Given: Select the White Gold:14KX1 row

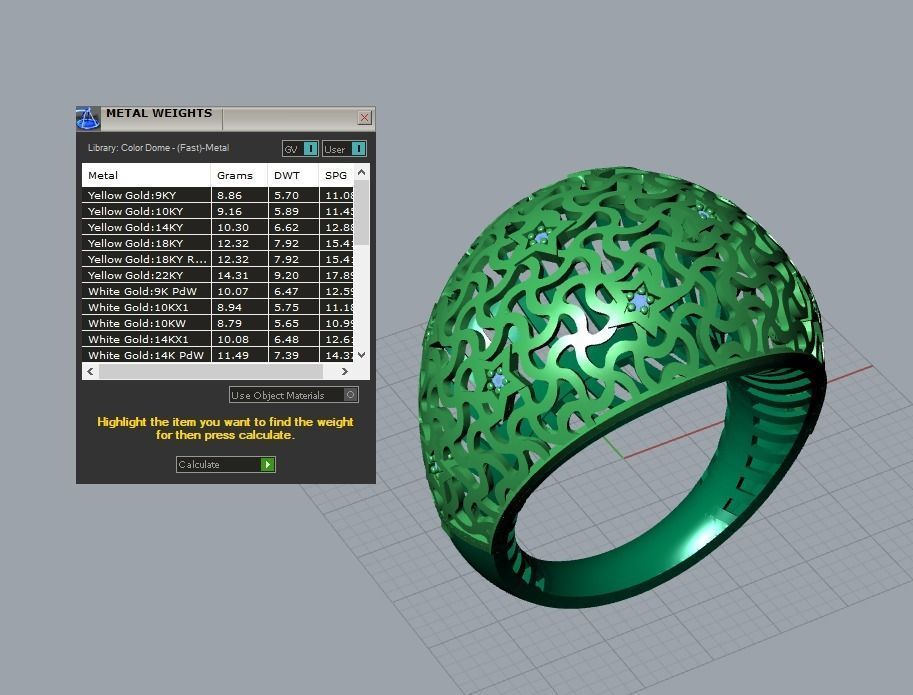Looking at the screenshot, I should [x=218, y=339].
